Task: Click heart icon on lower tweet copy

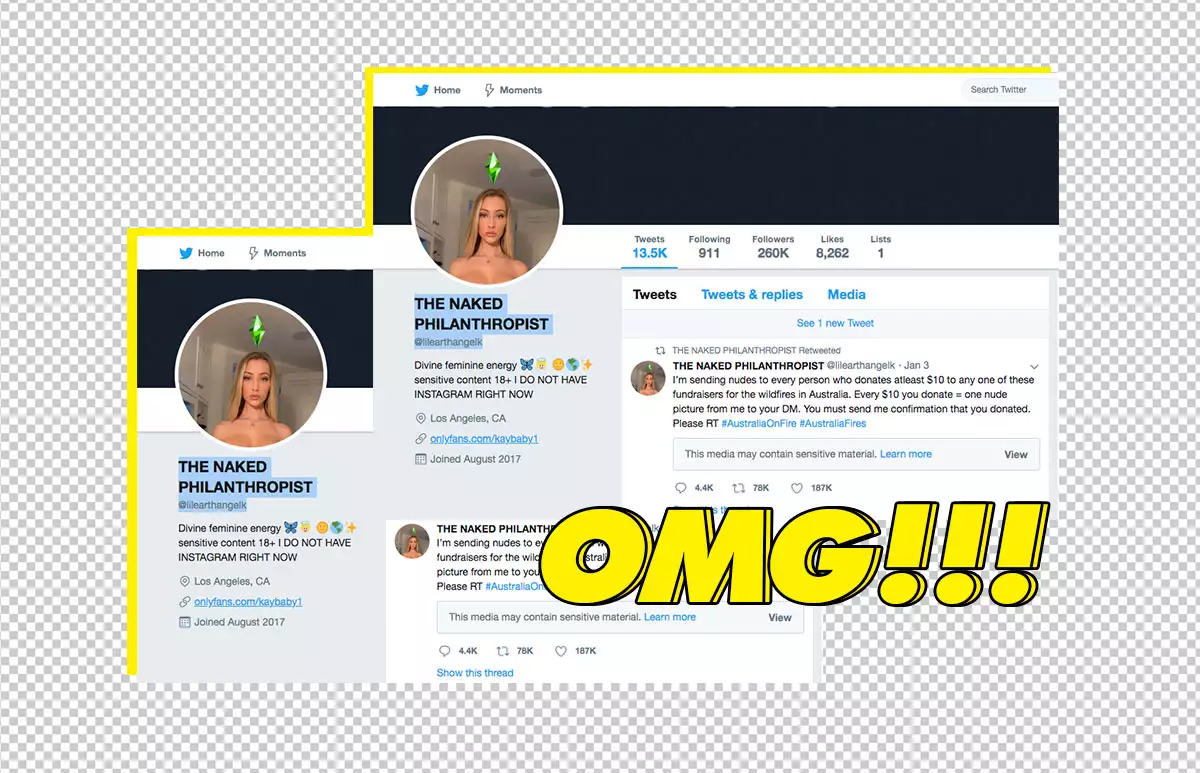Action: (x=561, y=651)
